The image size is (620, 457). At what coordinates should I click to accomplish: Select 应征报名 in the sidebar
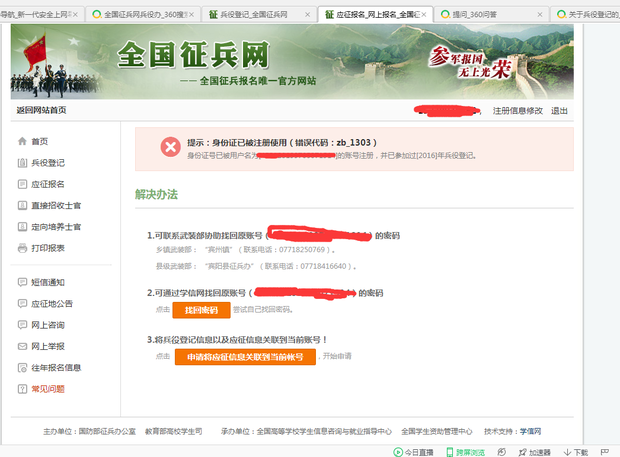click(48, 184)
